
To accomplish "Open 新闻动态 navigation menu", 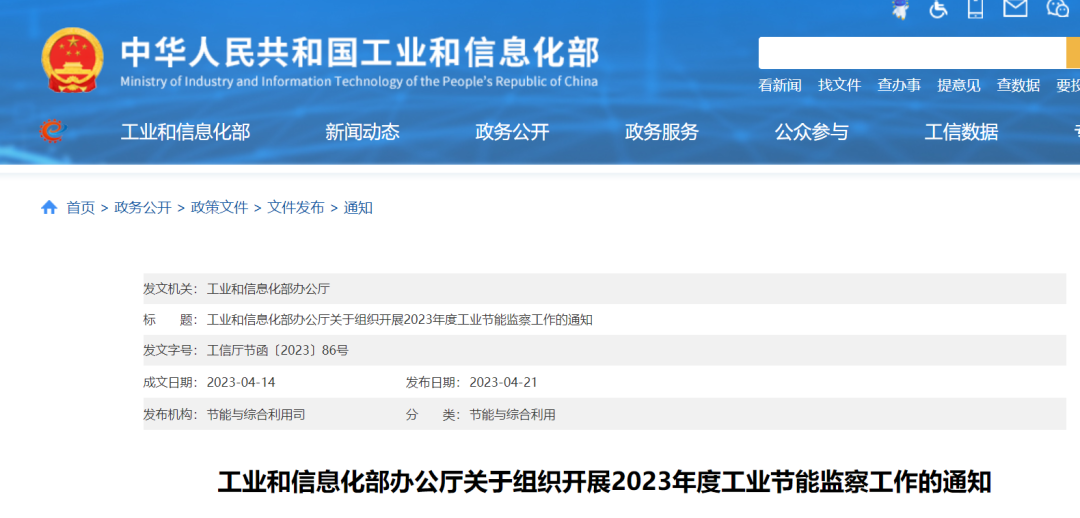I will [362, 132].
